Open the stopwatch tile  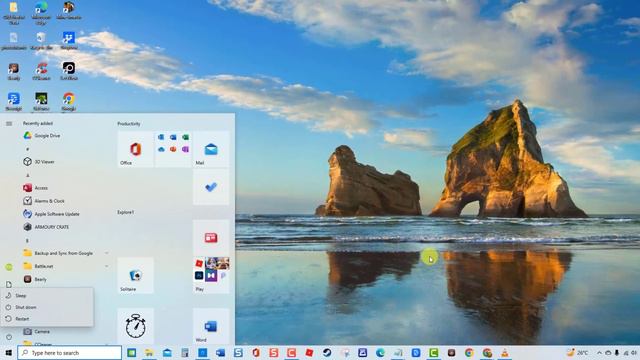pyautogui.click(x=136, y=326)
